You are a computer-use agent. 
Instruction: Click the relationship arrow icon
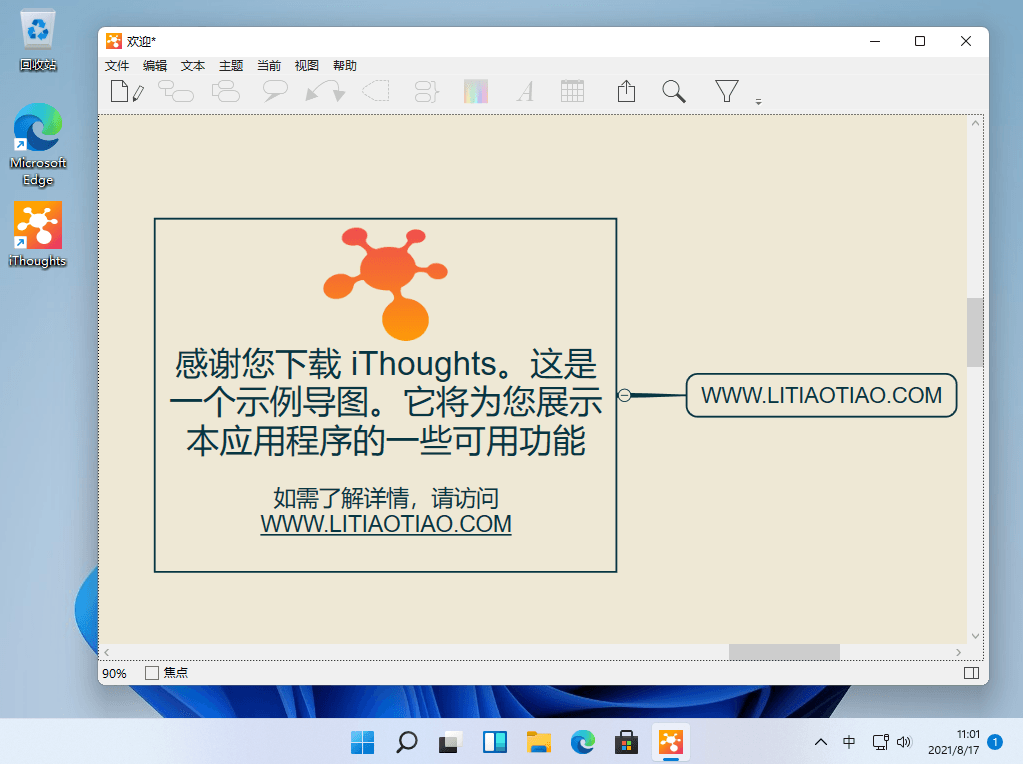tap(325, 91)
